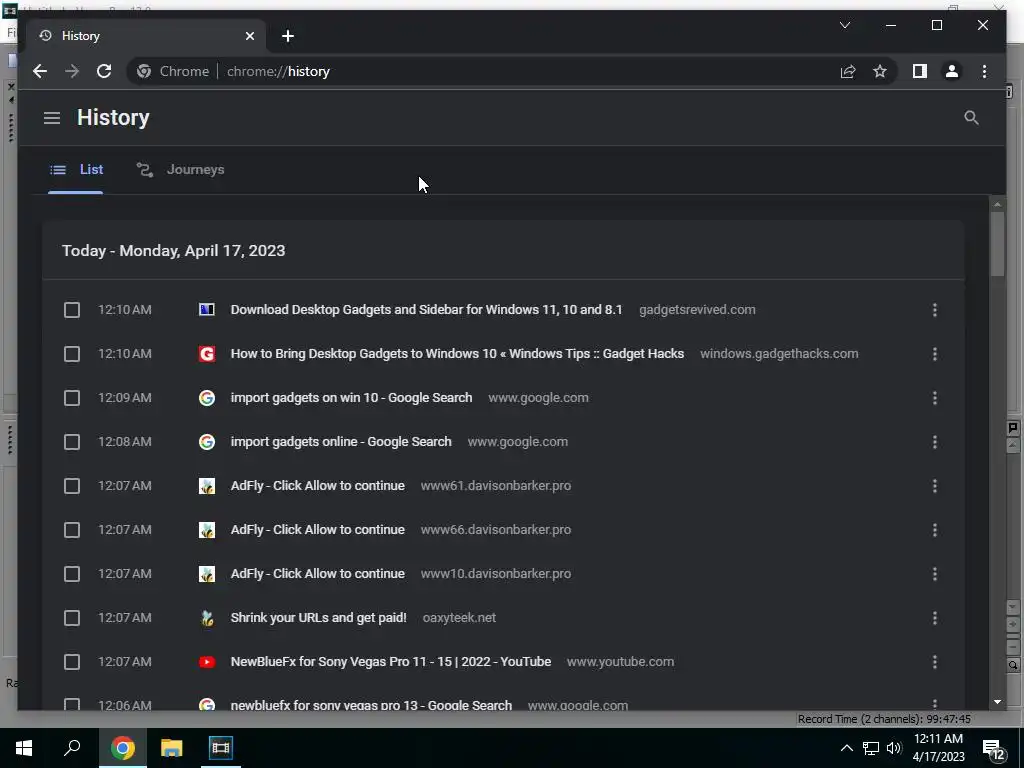
Task: Open the tab search chevron
Action: (844, 25)
